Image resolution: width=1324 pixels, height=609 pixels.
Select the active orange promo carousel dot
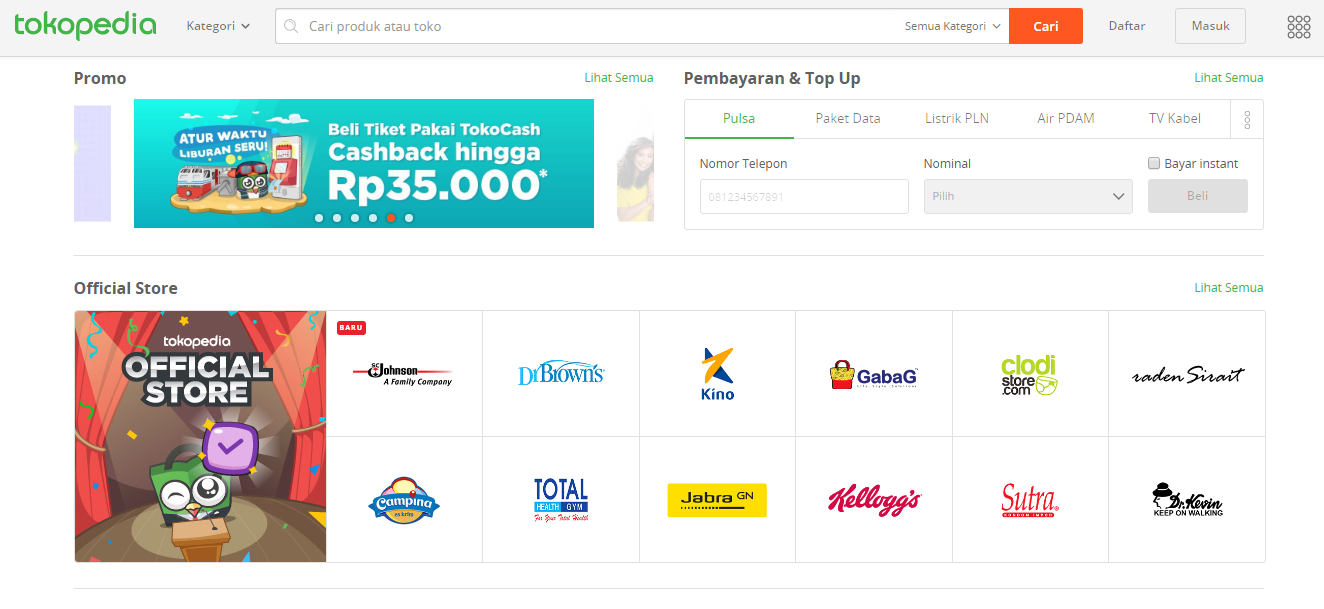coord(391,217)
